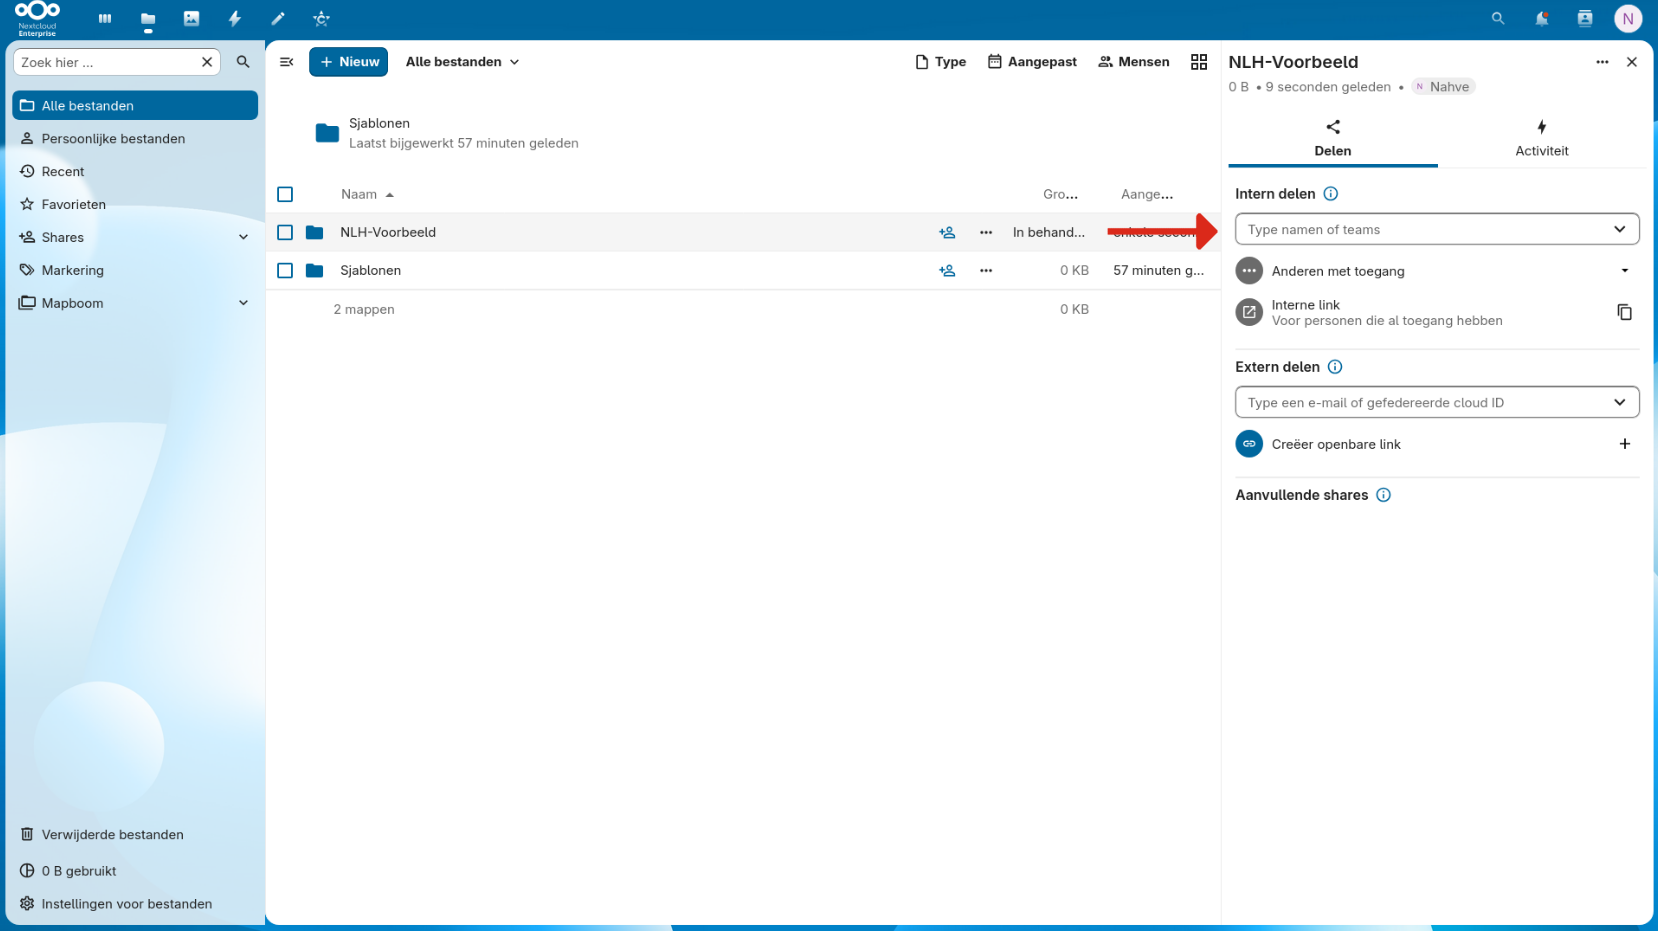Sort by the Grootte column header

tap(1060, 194)
